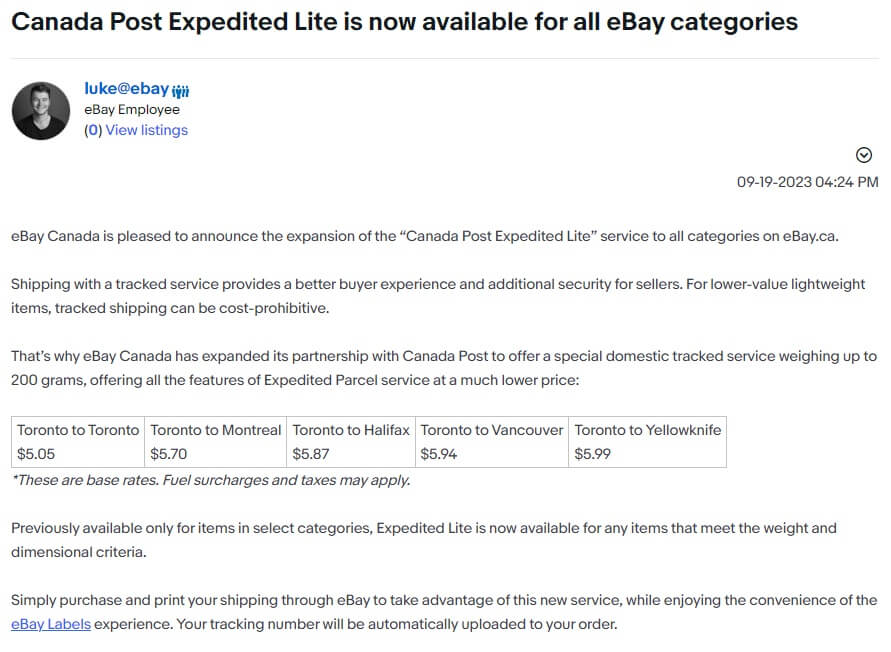Click the Canada Post Expedited Lite post title
The width and height of the screenshot is (891, 652).
pyautogui.click(x=404, y=22)
